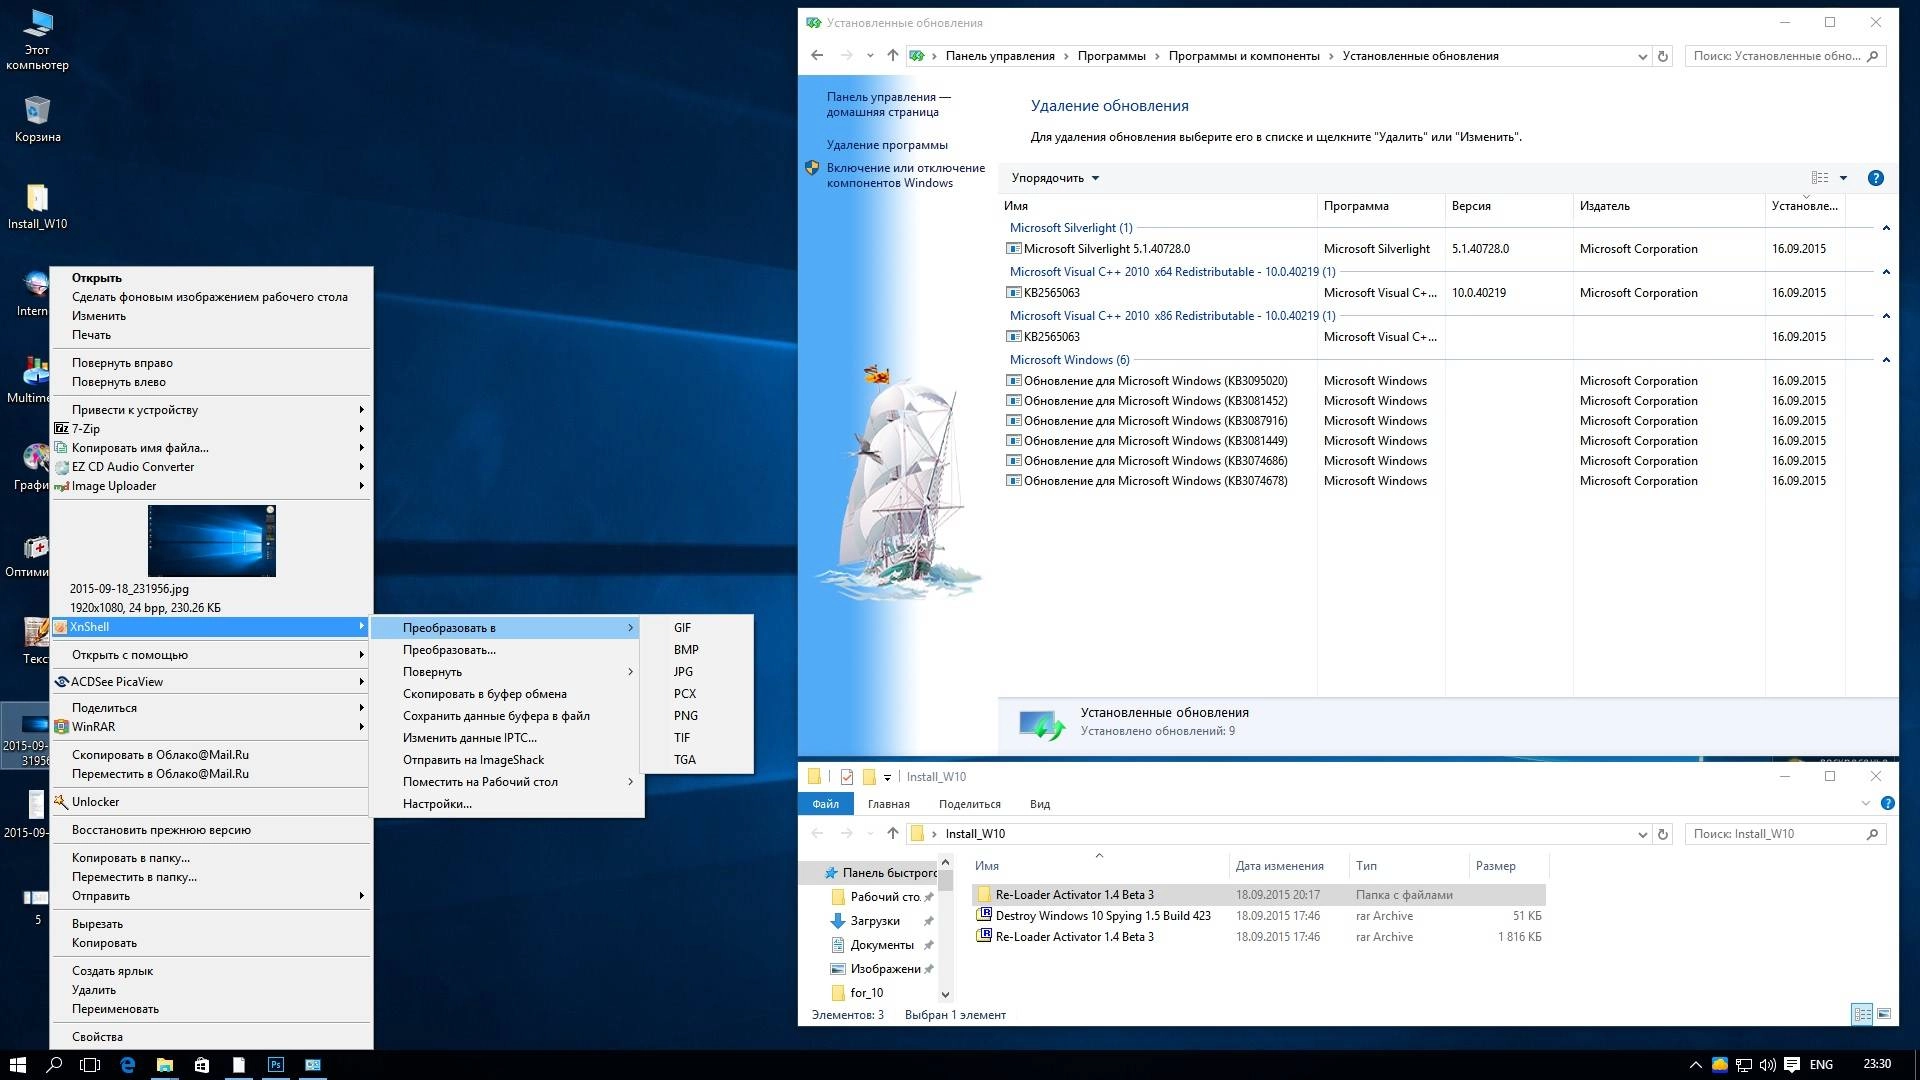The width and height of the screenshot is (1920, 1080).
Task: Launch Microsoft Edge from the taskbar
Action: [x=128, y=1065]
